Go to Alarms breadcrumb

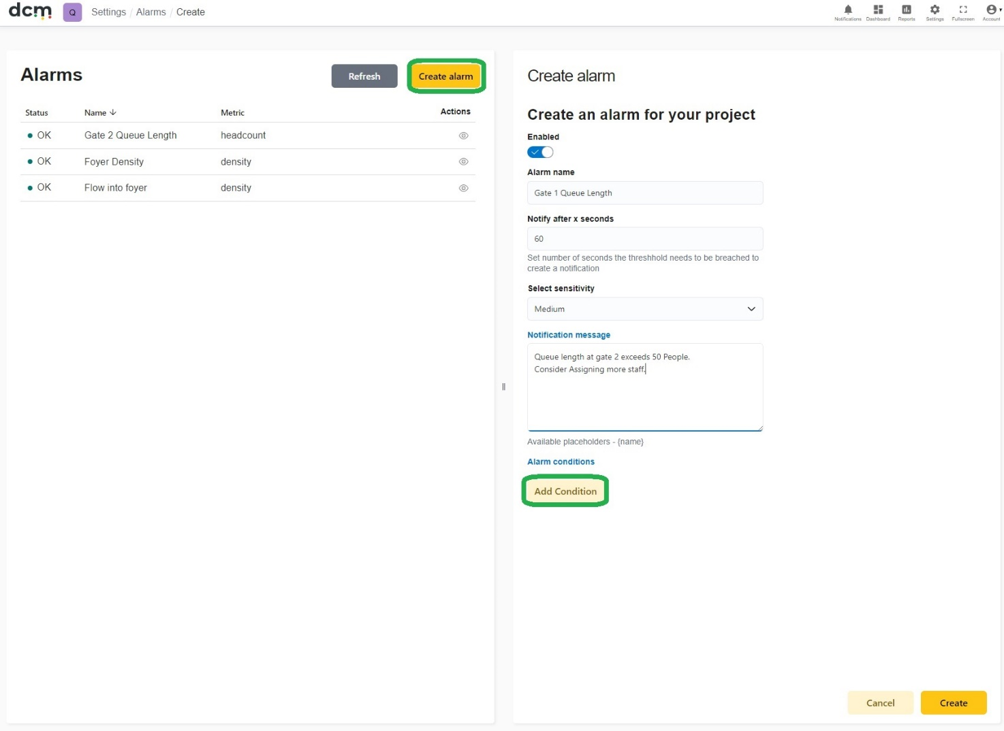pyautogui.click(x=150, y=12)
